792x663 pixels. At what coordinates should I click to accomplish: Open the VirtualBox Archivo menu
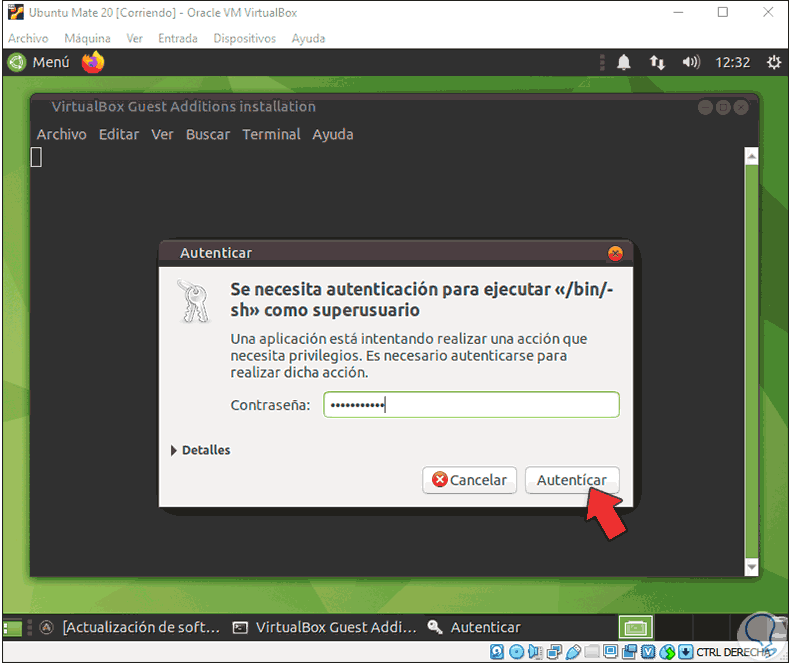28,38
